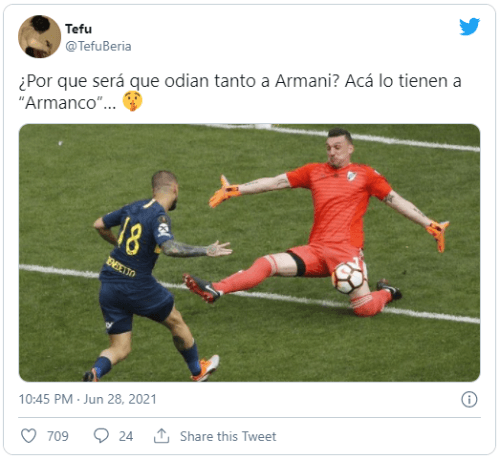Visit the @TefuBeria handle

click(x=98, y=46)
